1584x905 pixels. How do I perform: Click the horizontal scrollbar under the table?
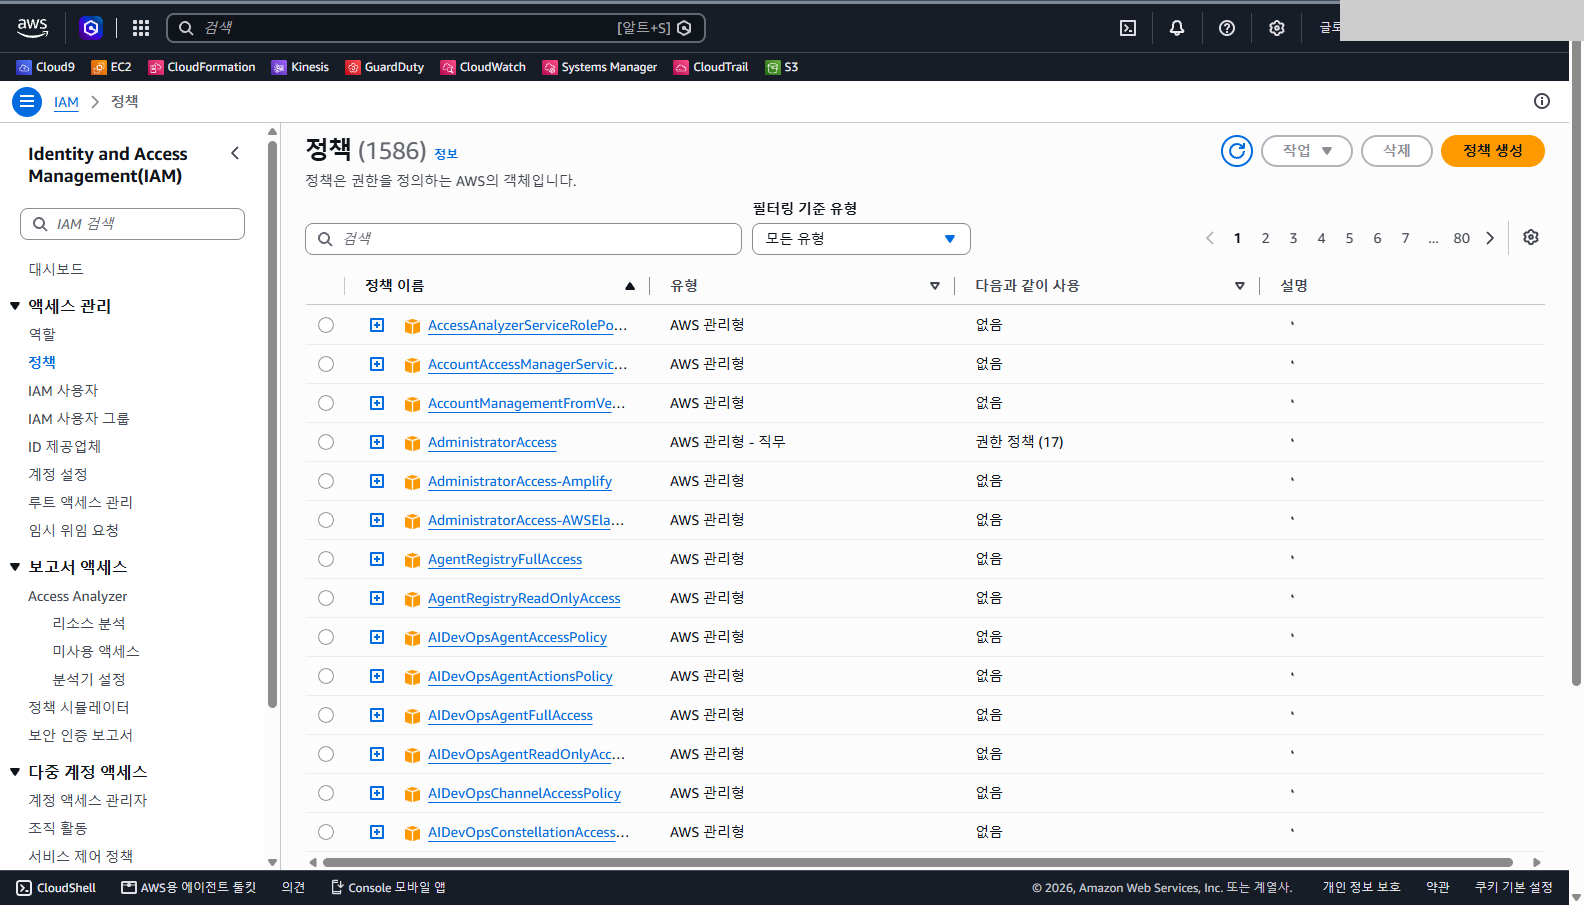(918, 862)
